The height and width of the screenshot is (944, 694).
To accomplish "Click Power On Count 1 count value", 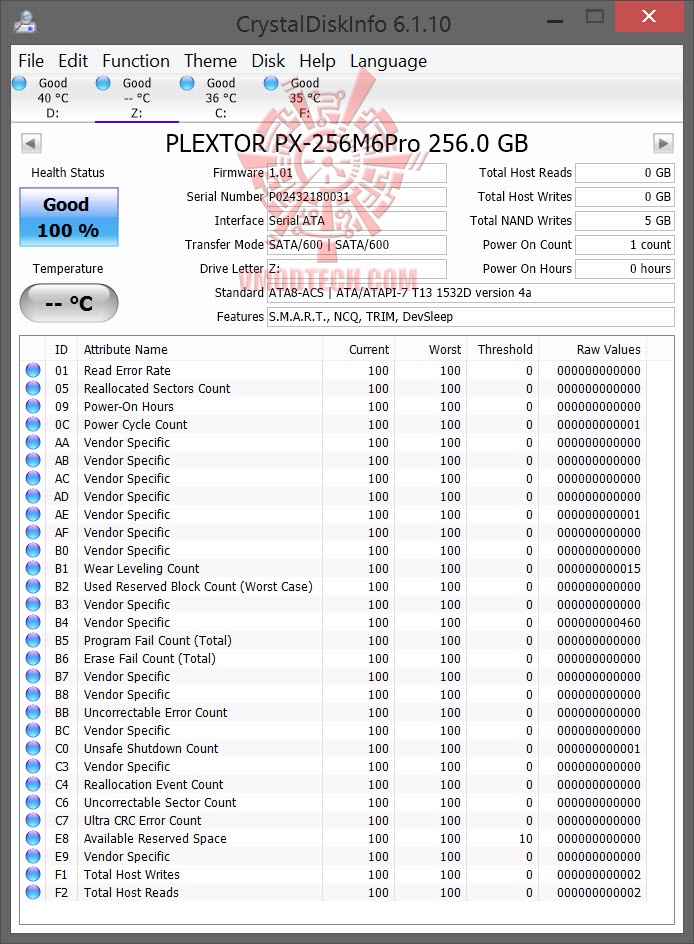I will click(625, 245).
